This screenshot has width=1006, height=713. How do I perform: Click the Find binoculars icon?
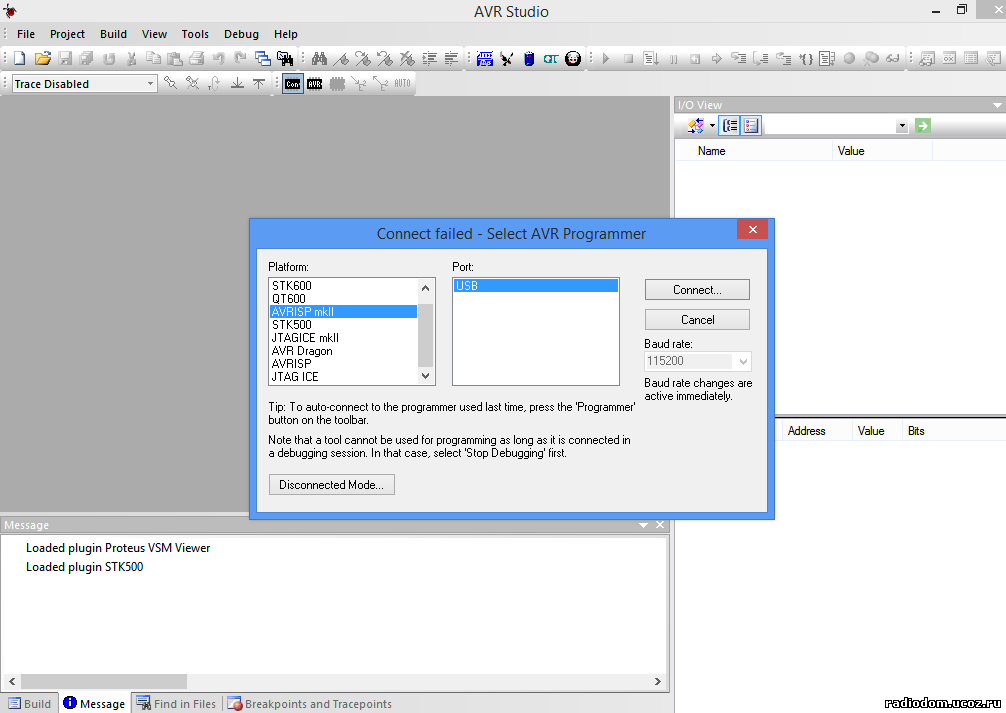coord(319,58)
